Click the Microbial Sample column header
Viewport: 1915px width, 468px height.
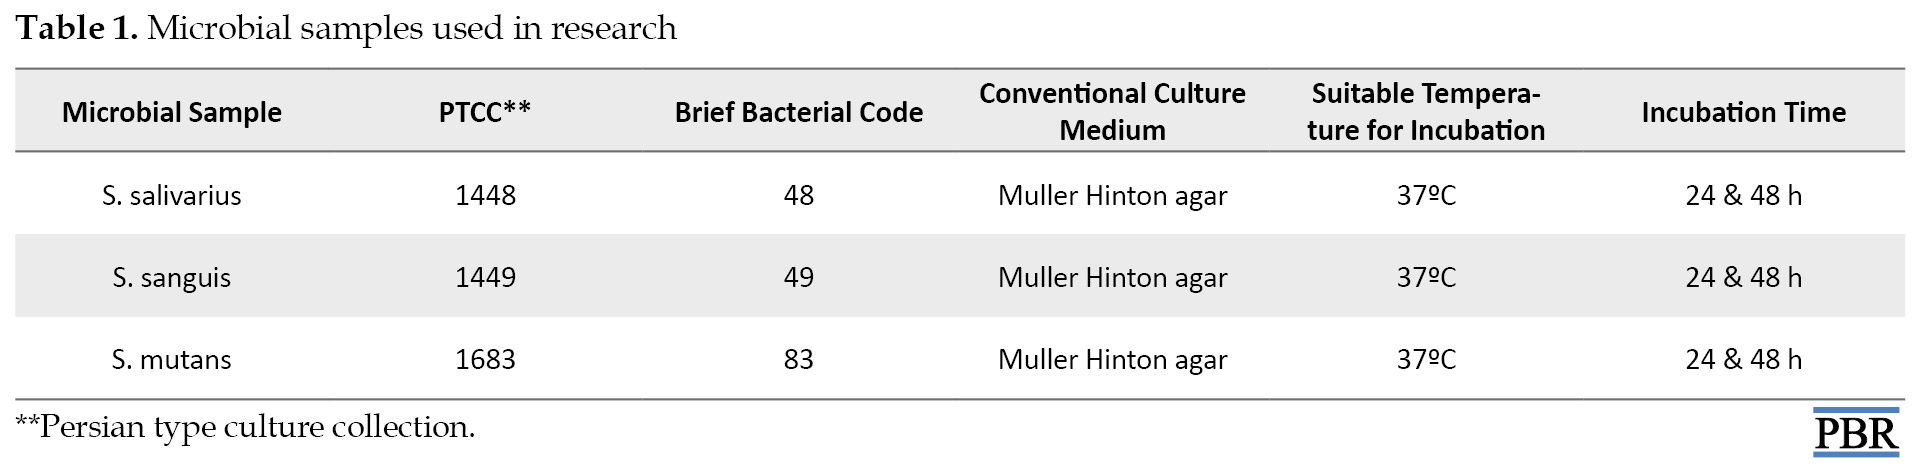[172, 112]
